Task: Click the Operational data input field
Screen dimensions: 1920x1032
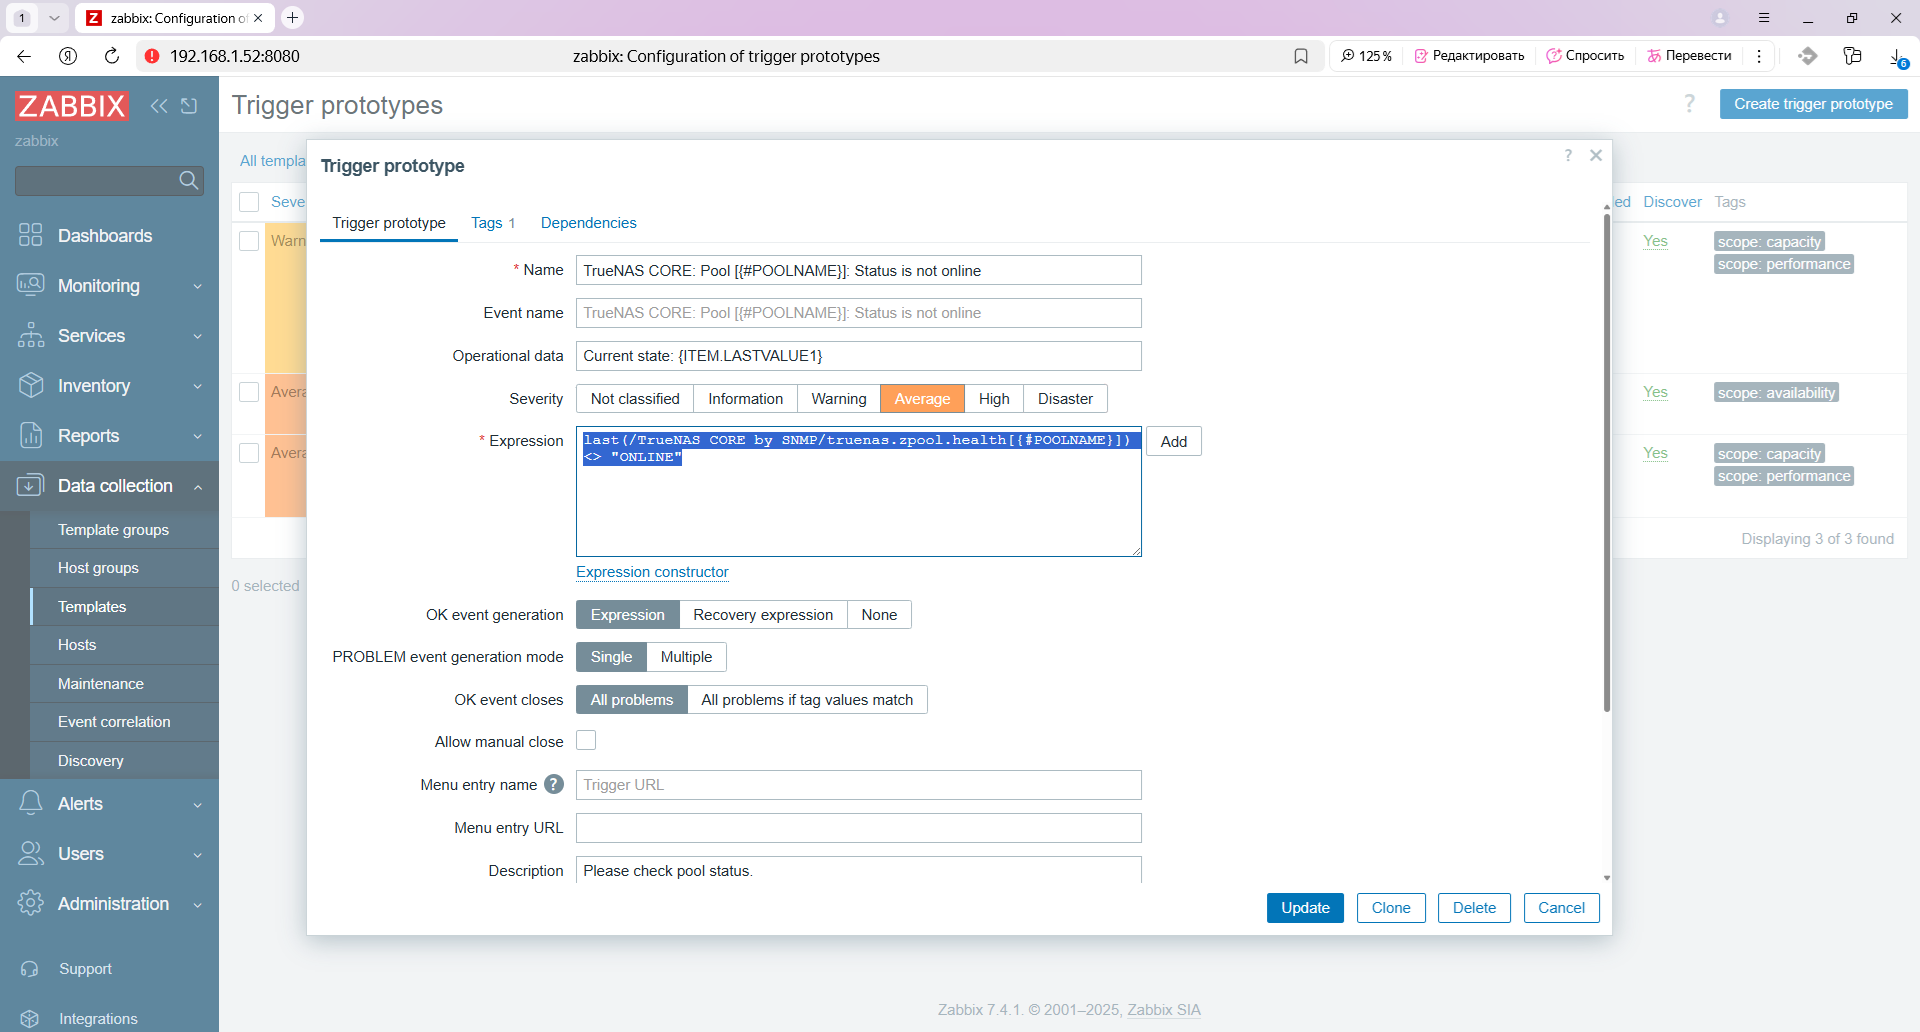Action: click(858, 356)
